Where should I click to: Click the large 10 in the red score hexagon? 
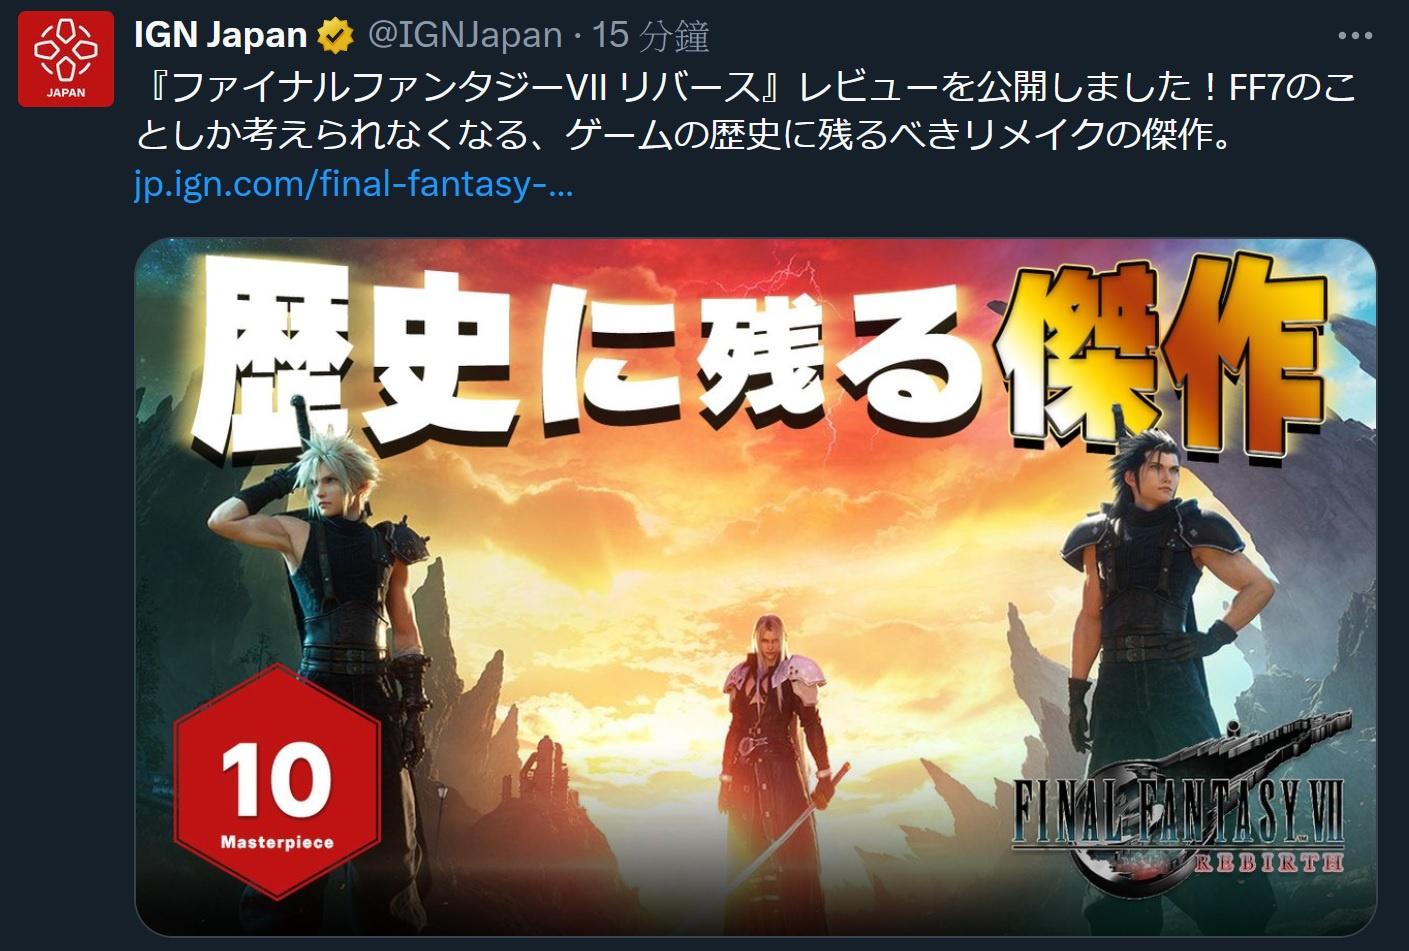click(276, 781)
